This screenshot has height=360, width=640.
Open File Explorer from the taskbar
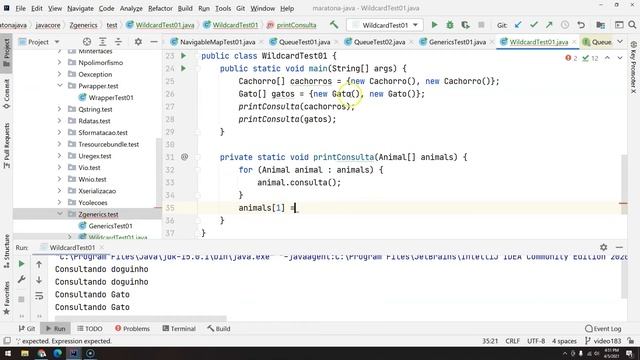pos(25,353)
